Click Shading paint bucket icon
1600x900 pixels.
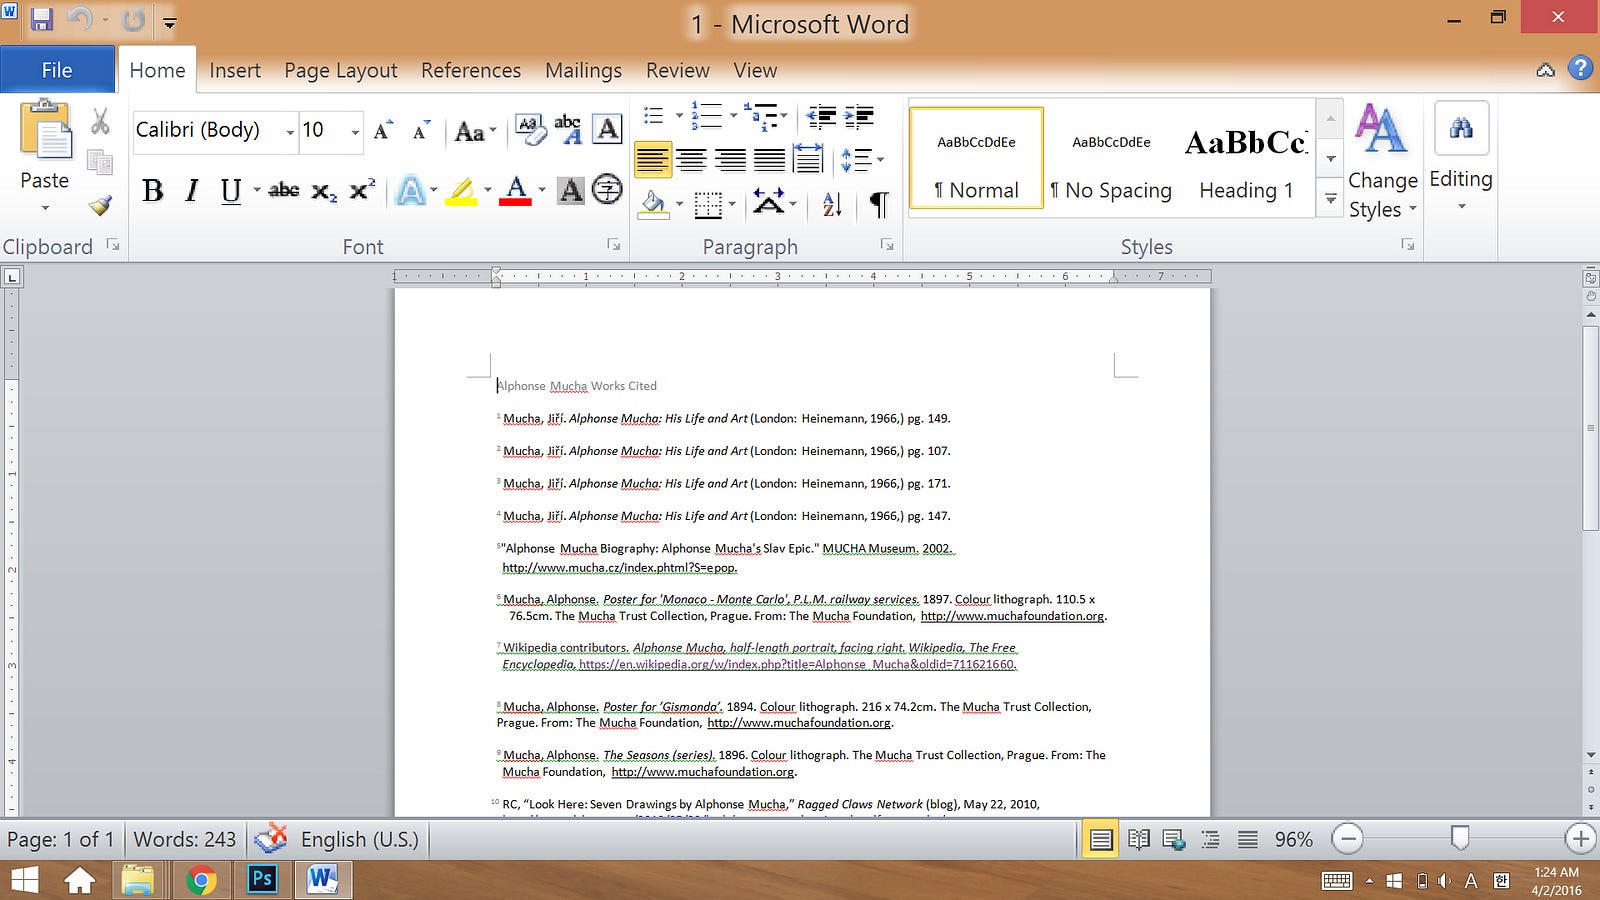tap(653, 204)
